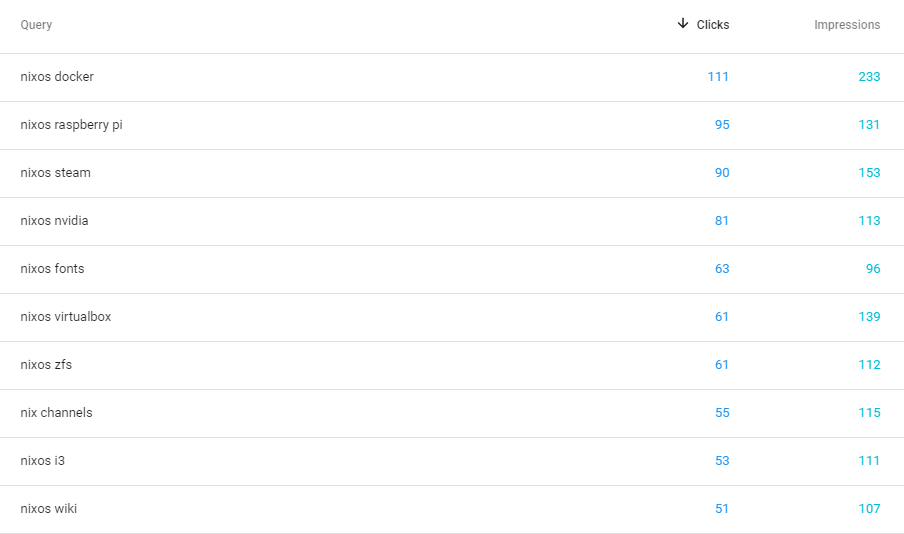This screenshot has height=534, width=904.
Task: Click the sort arrow beside Clicks
Action: [x=683, y=24]
